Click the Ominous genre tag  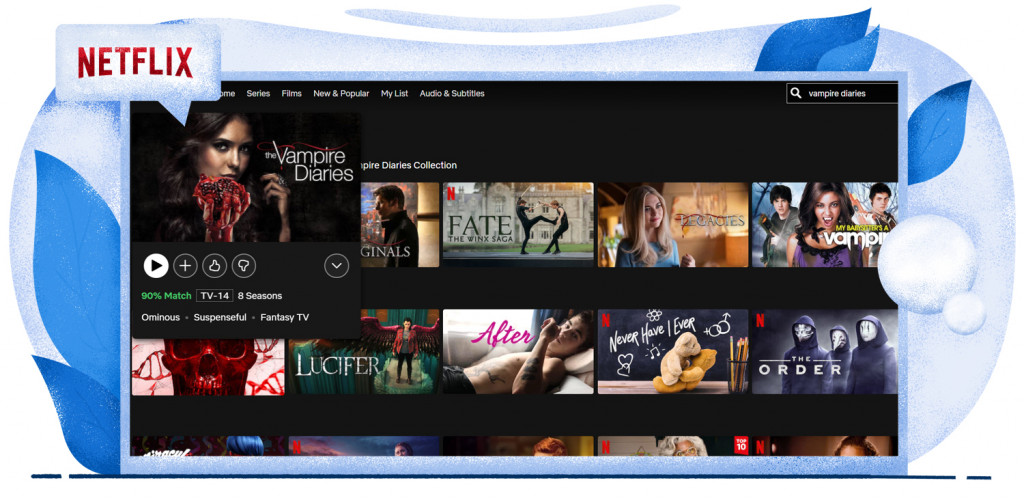(x=160, y=317)
